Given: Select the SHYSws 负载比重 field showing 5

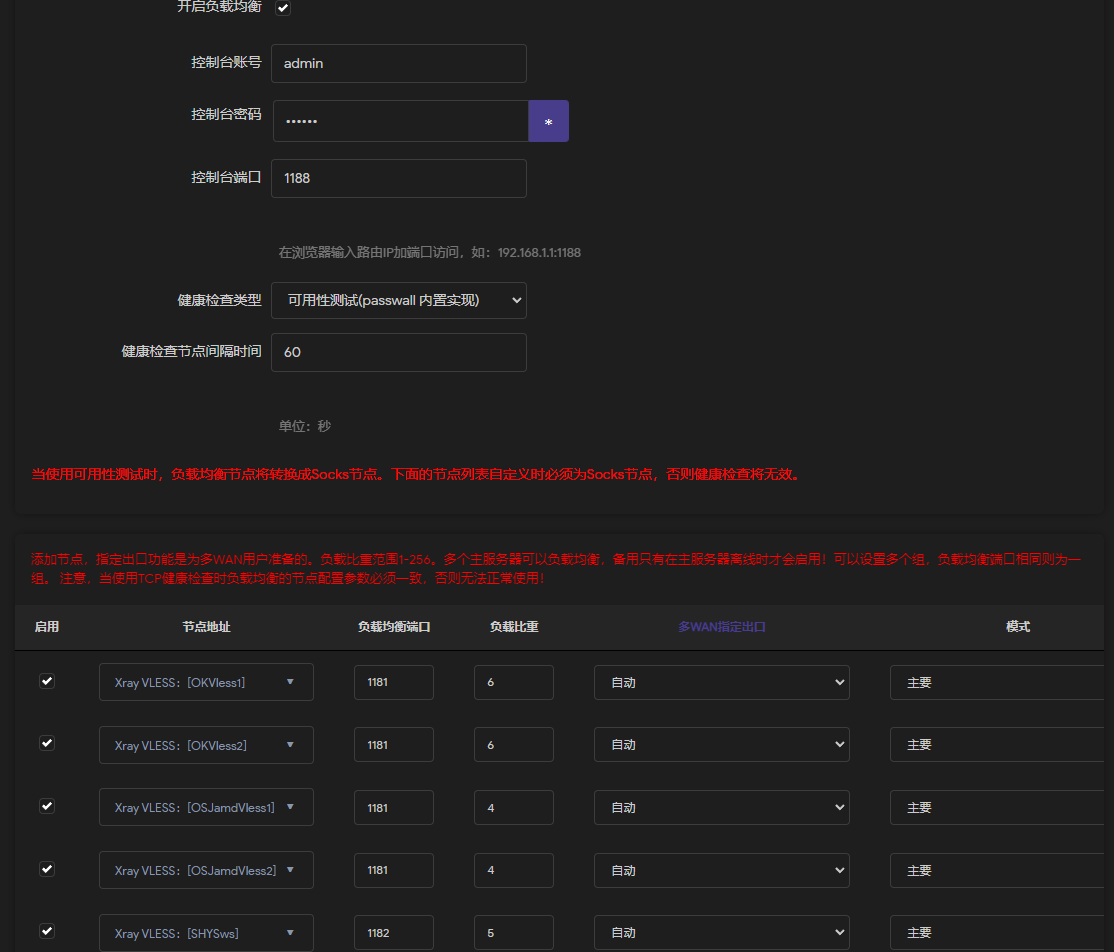Looking at the screenshot, I should (513, 932).
